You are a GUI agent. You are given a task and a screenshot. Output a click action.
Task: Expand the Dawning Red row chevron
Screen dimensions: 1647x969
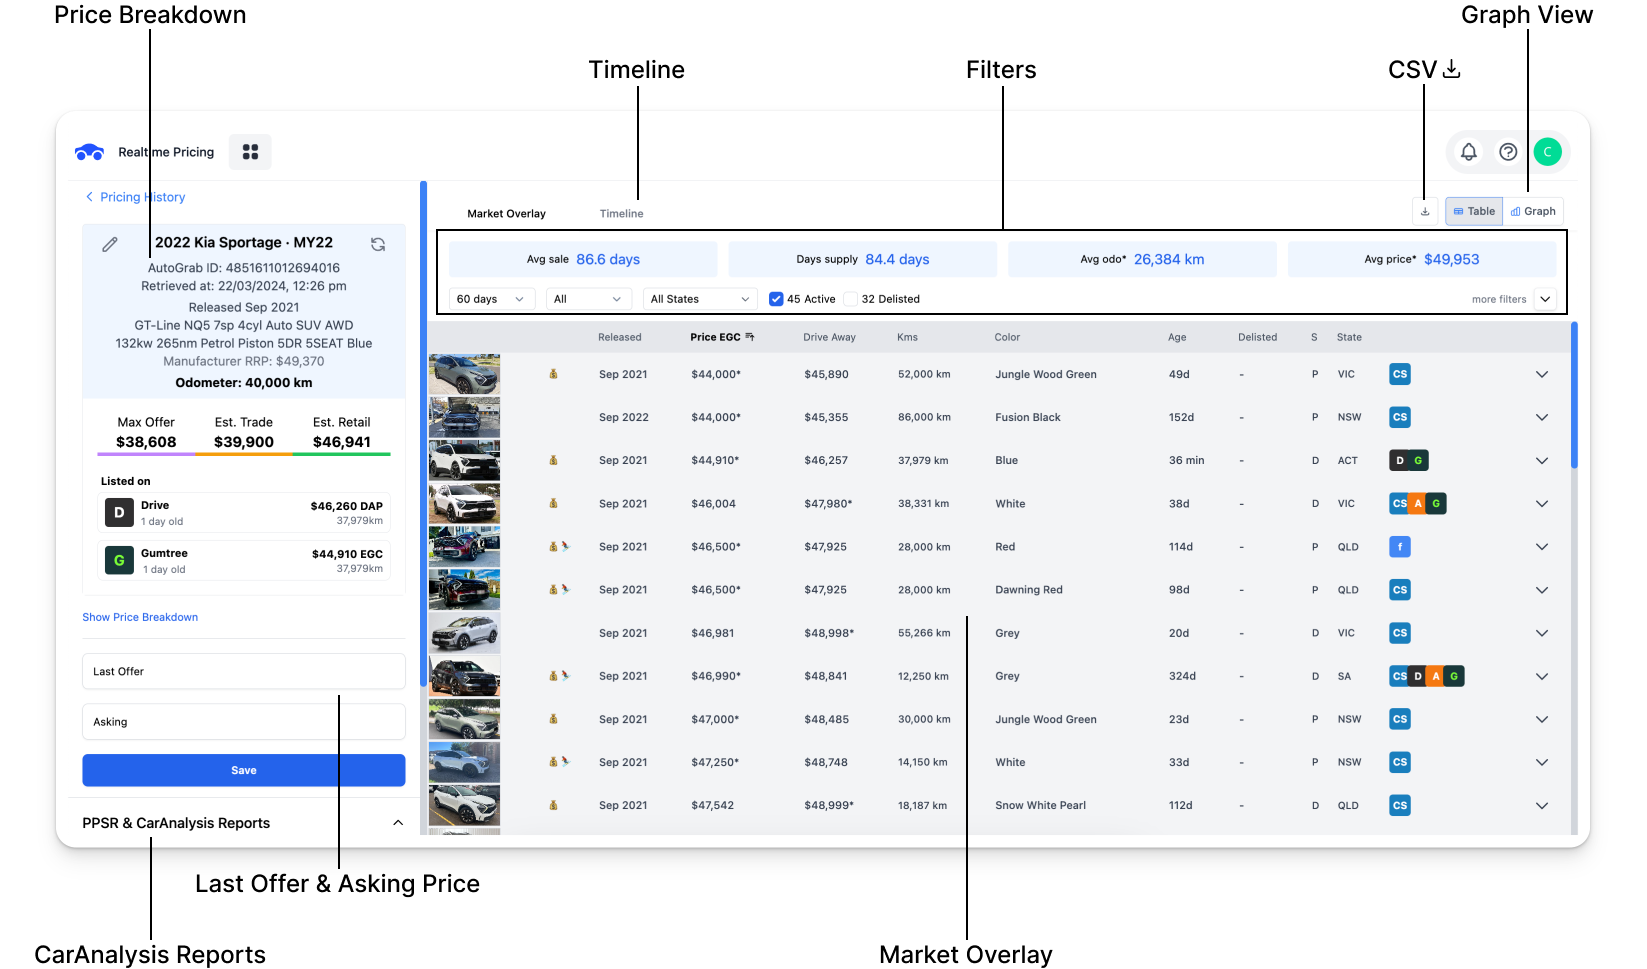[1542, 590]
